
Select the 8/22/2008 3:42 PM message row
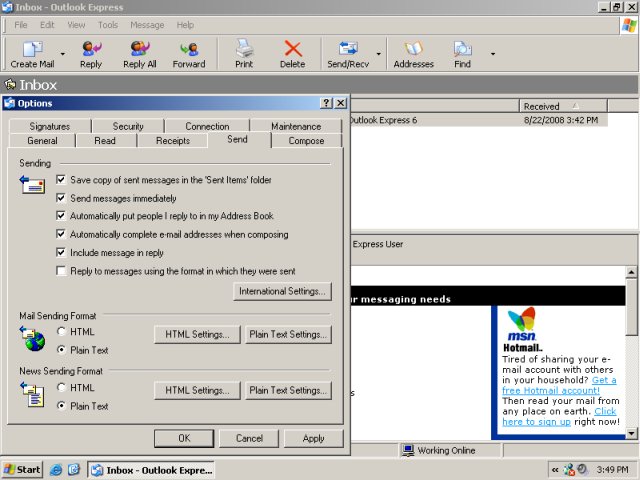[478, 120]
